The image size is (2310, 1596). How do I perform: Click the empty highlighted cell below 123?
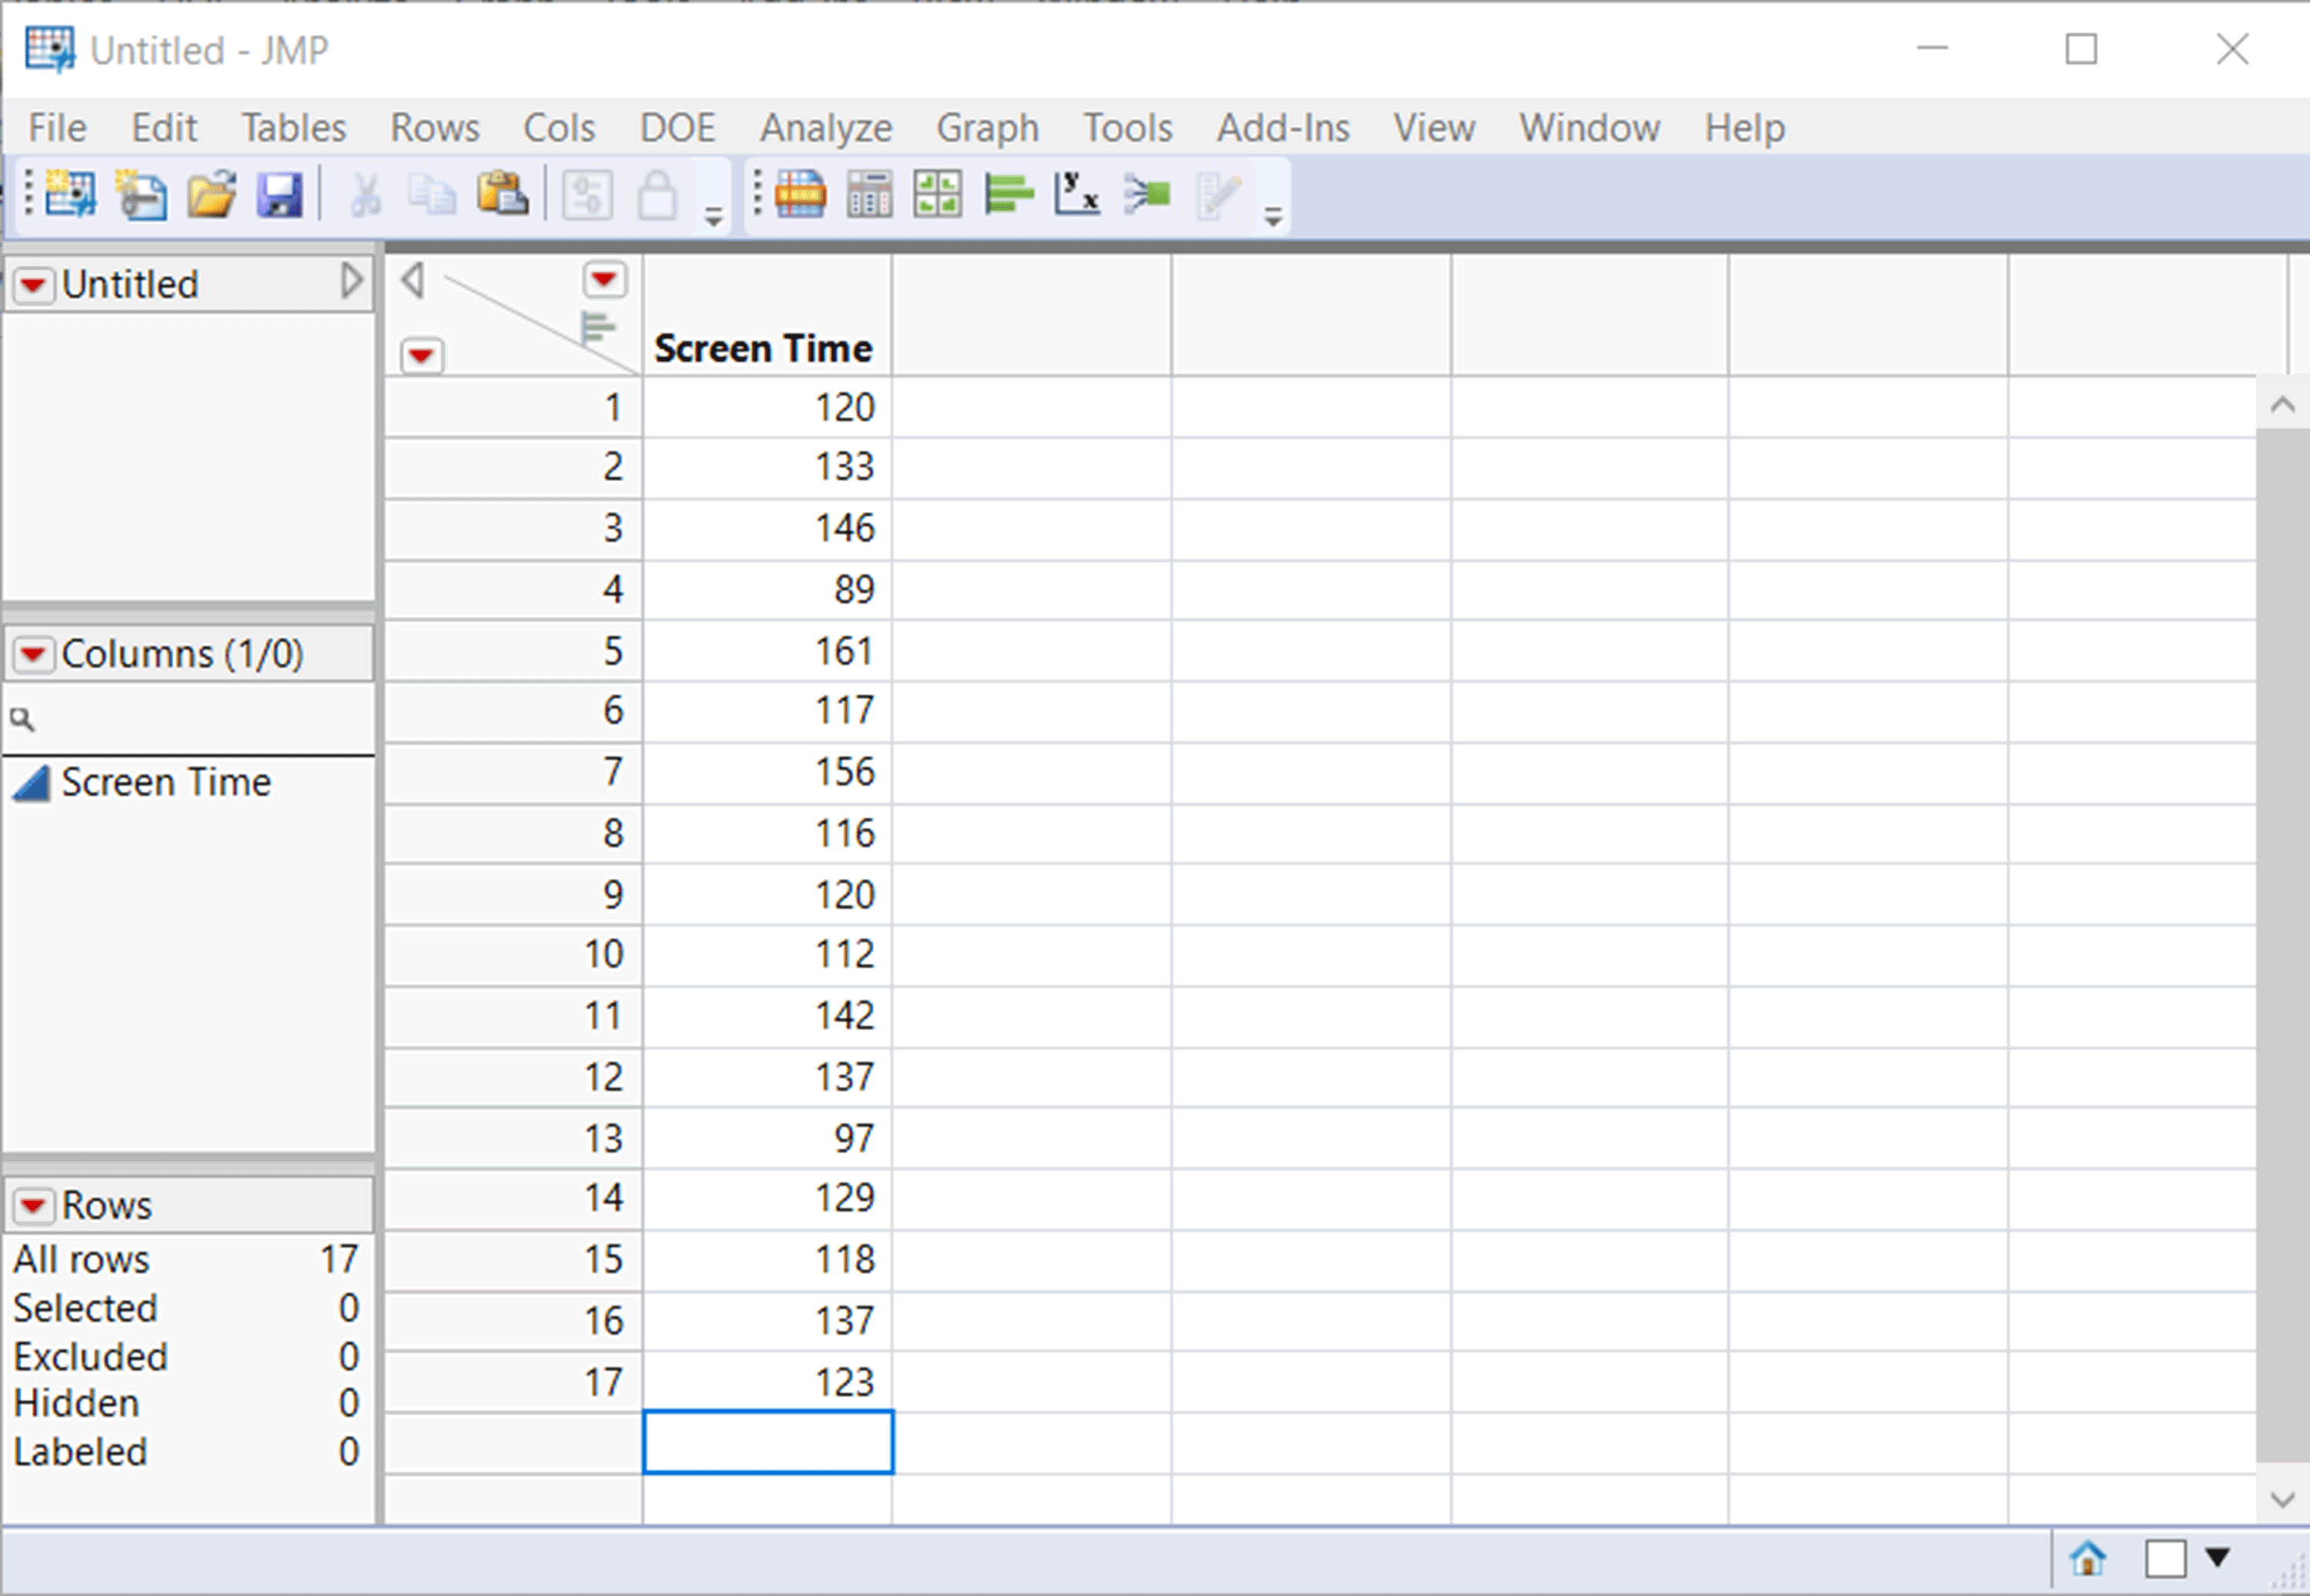[x=768, y=1442]
